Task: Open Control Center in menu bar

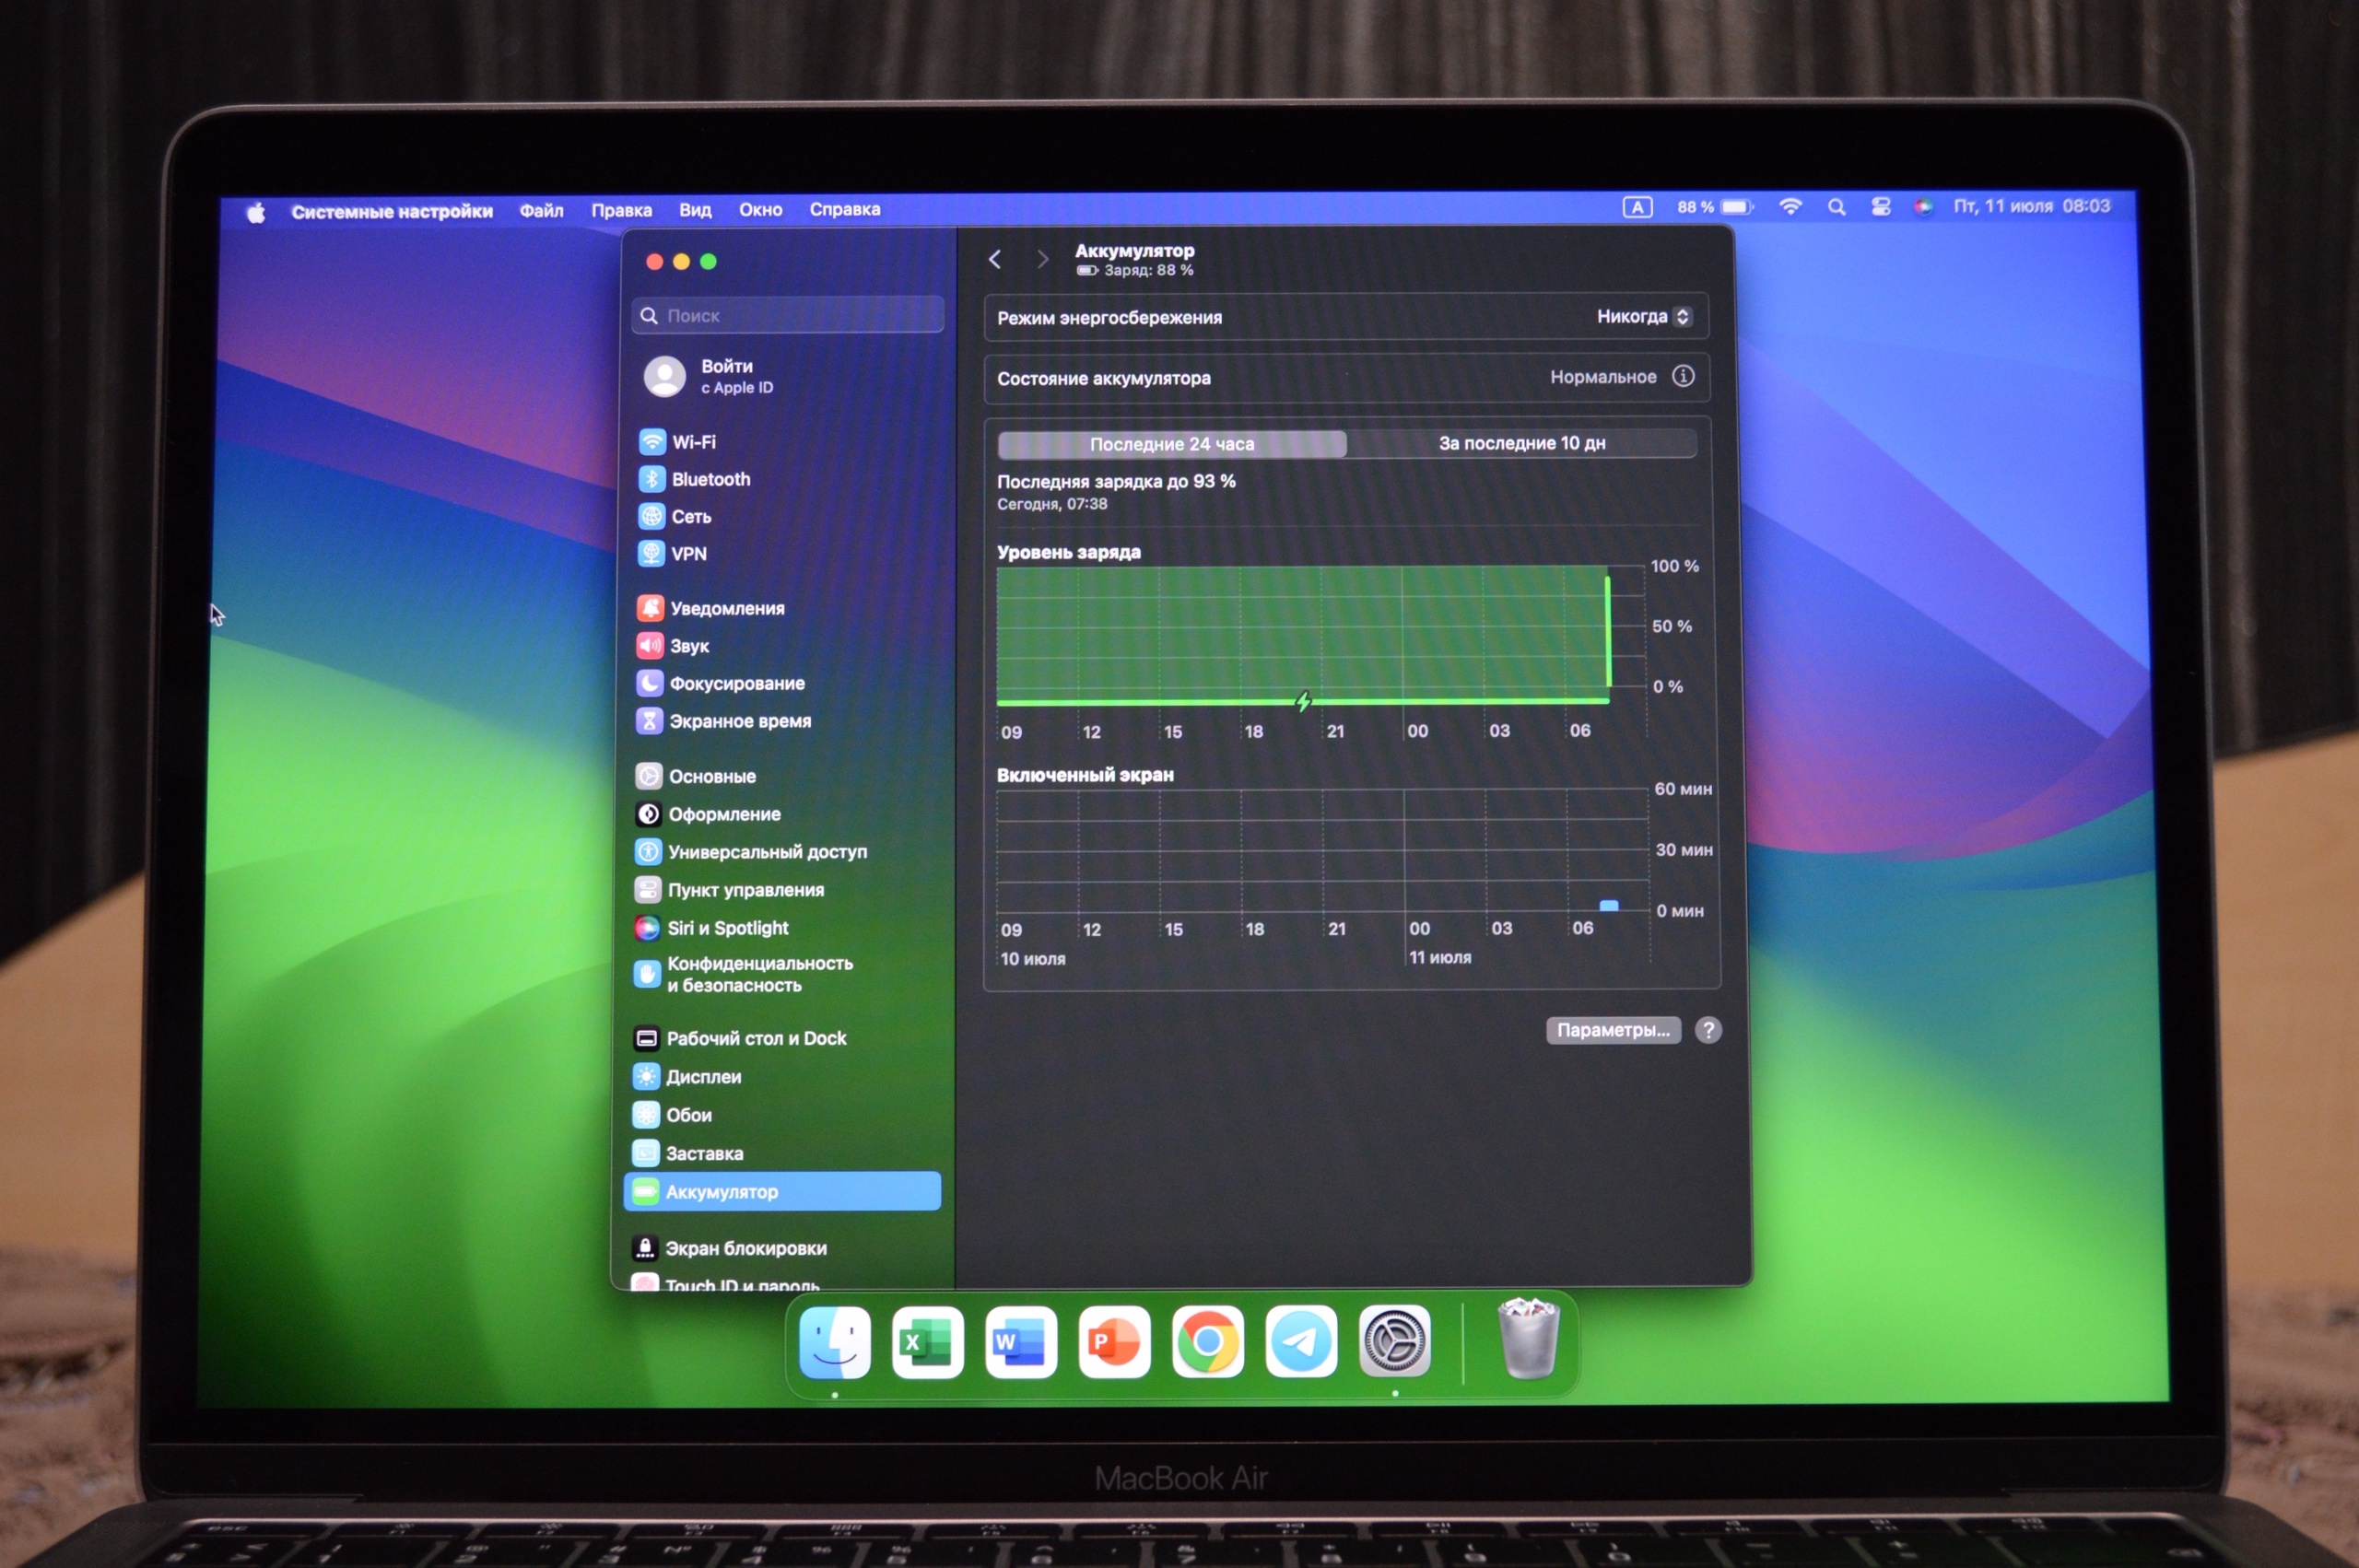Action: 1881,207
